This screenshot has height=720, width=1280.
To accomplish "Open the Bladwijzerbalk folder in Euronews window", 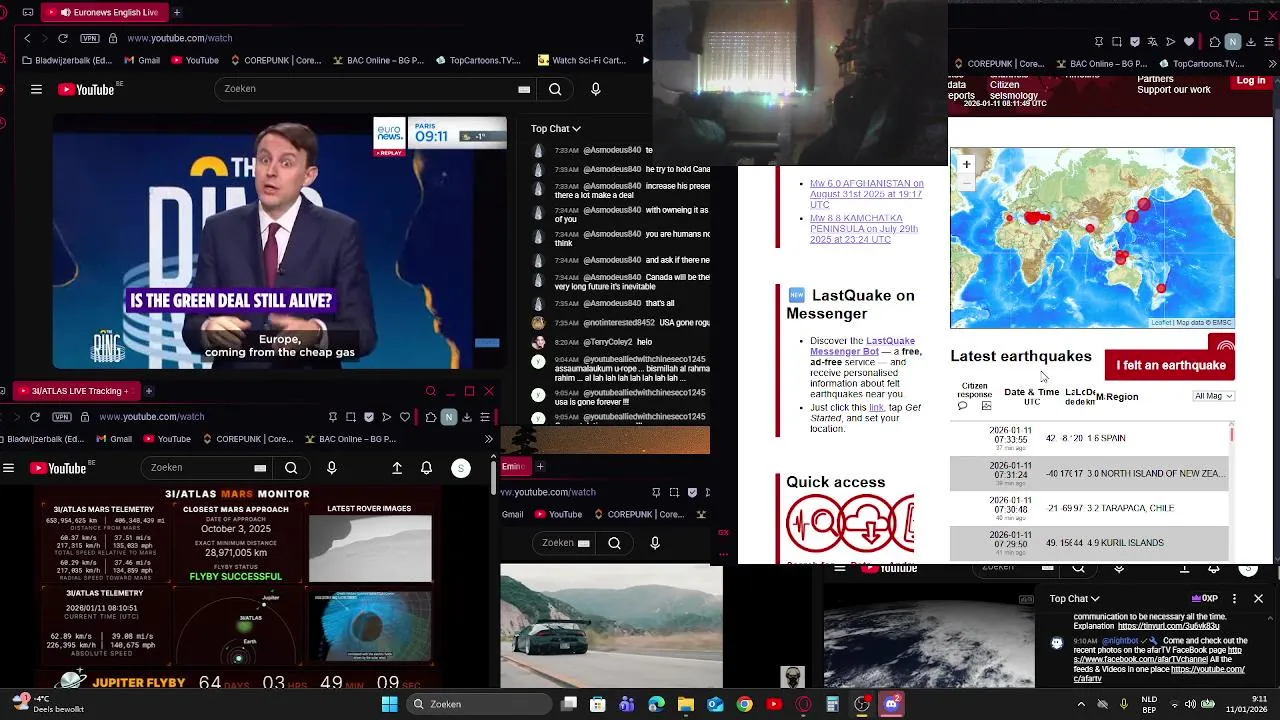I will coord(67,60).
